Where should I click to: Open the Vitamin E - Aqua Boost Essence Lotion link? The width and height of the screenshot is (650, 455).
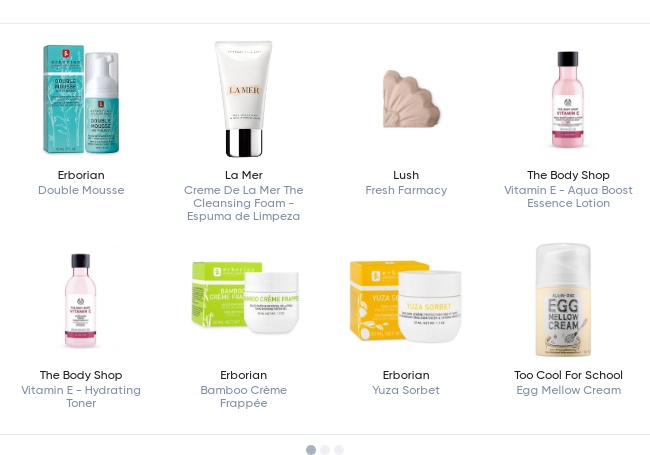[568, 196]
